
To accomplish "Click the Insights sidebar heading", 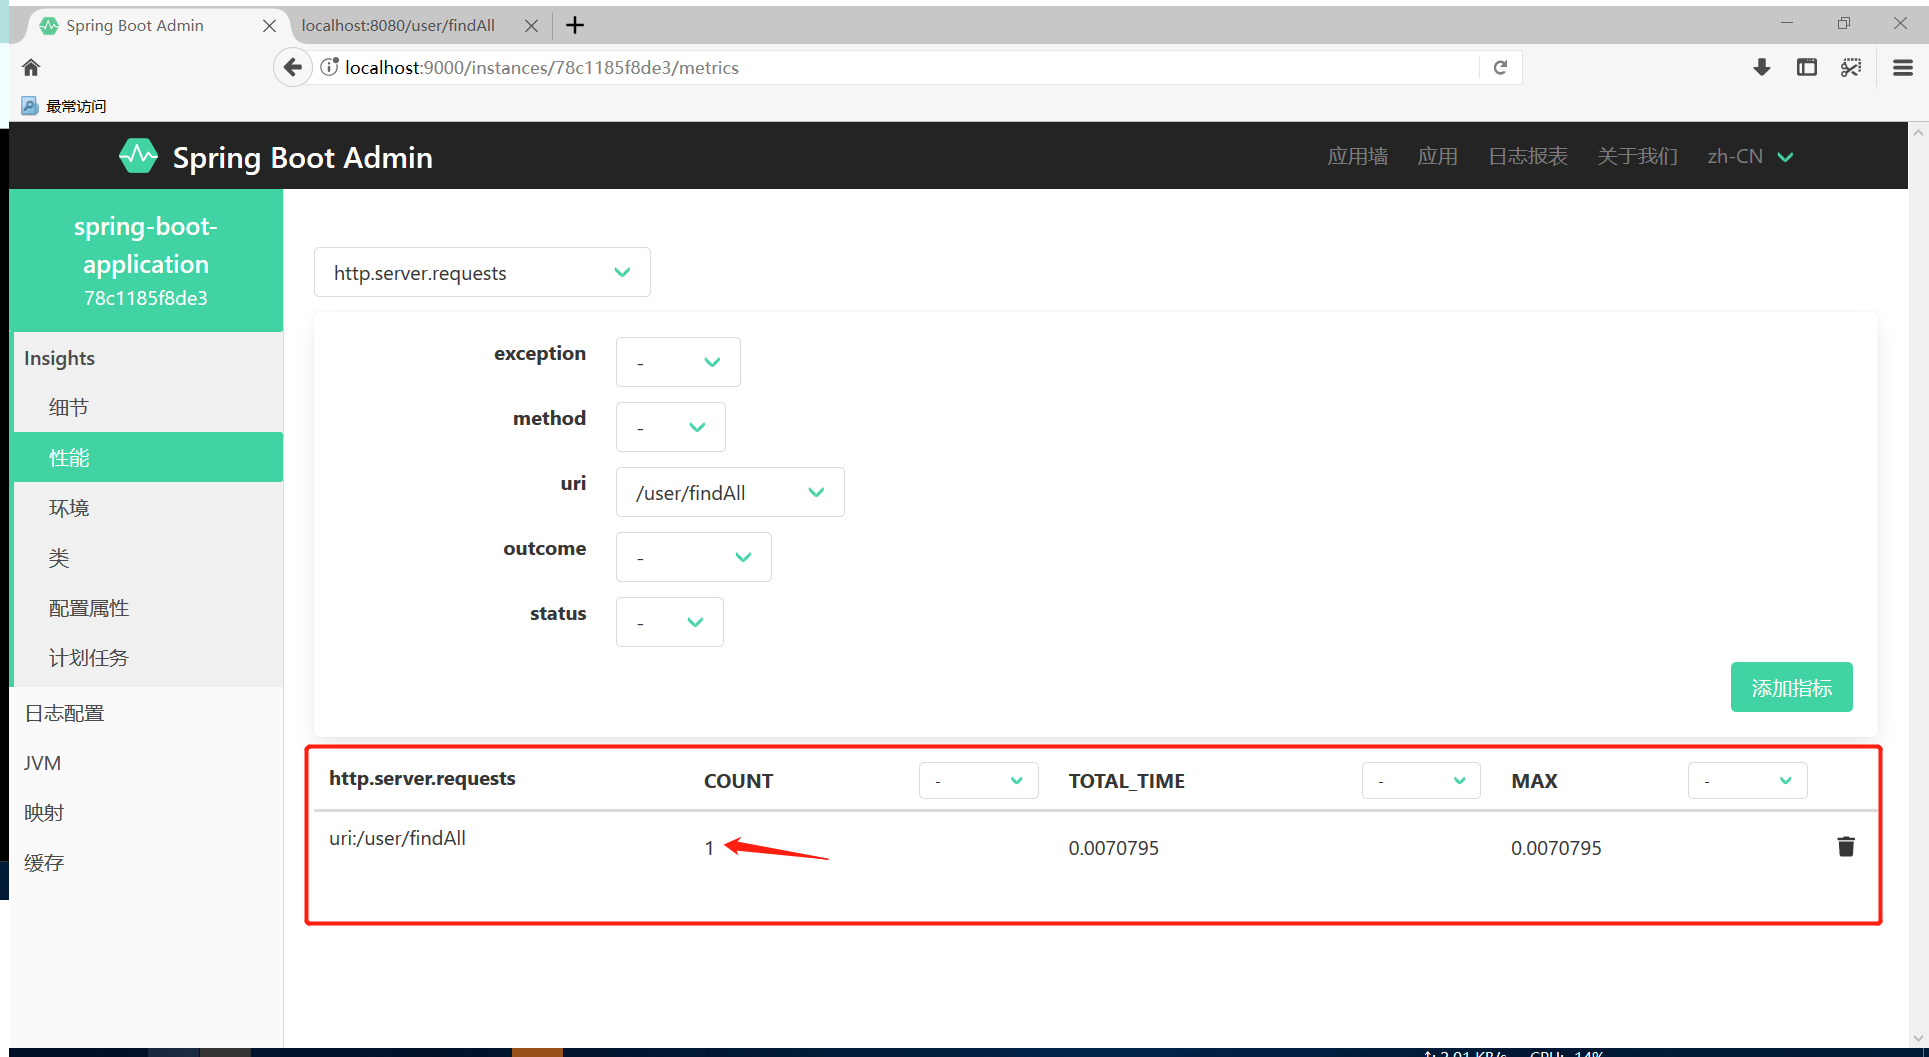I will click(59, 358).
